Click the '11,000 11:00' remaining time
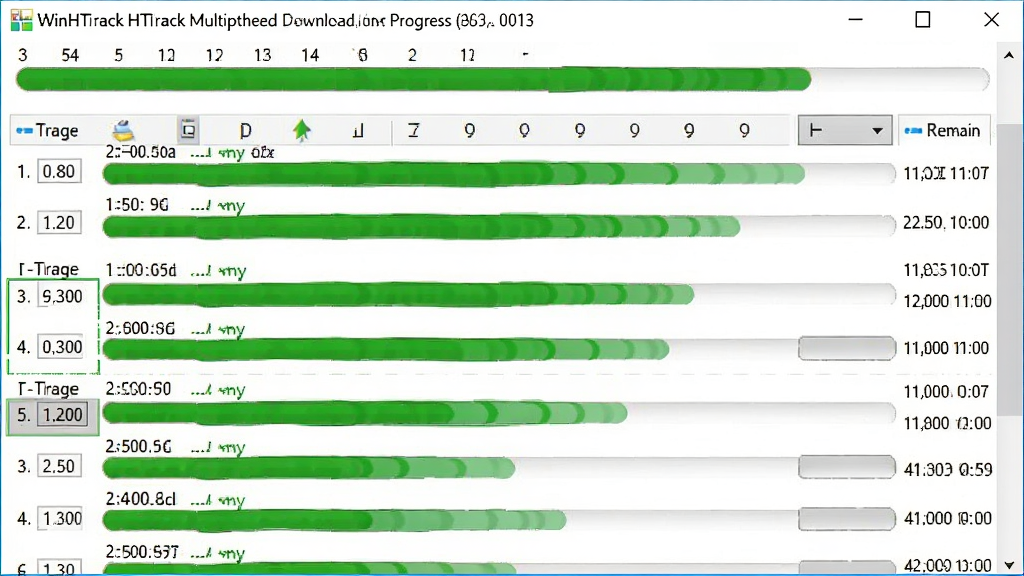The image size is (1024, 576). (946, 348)
